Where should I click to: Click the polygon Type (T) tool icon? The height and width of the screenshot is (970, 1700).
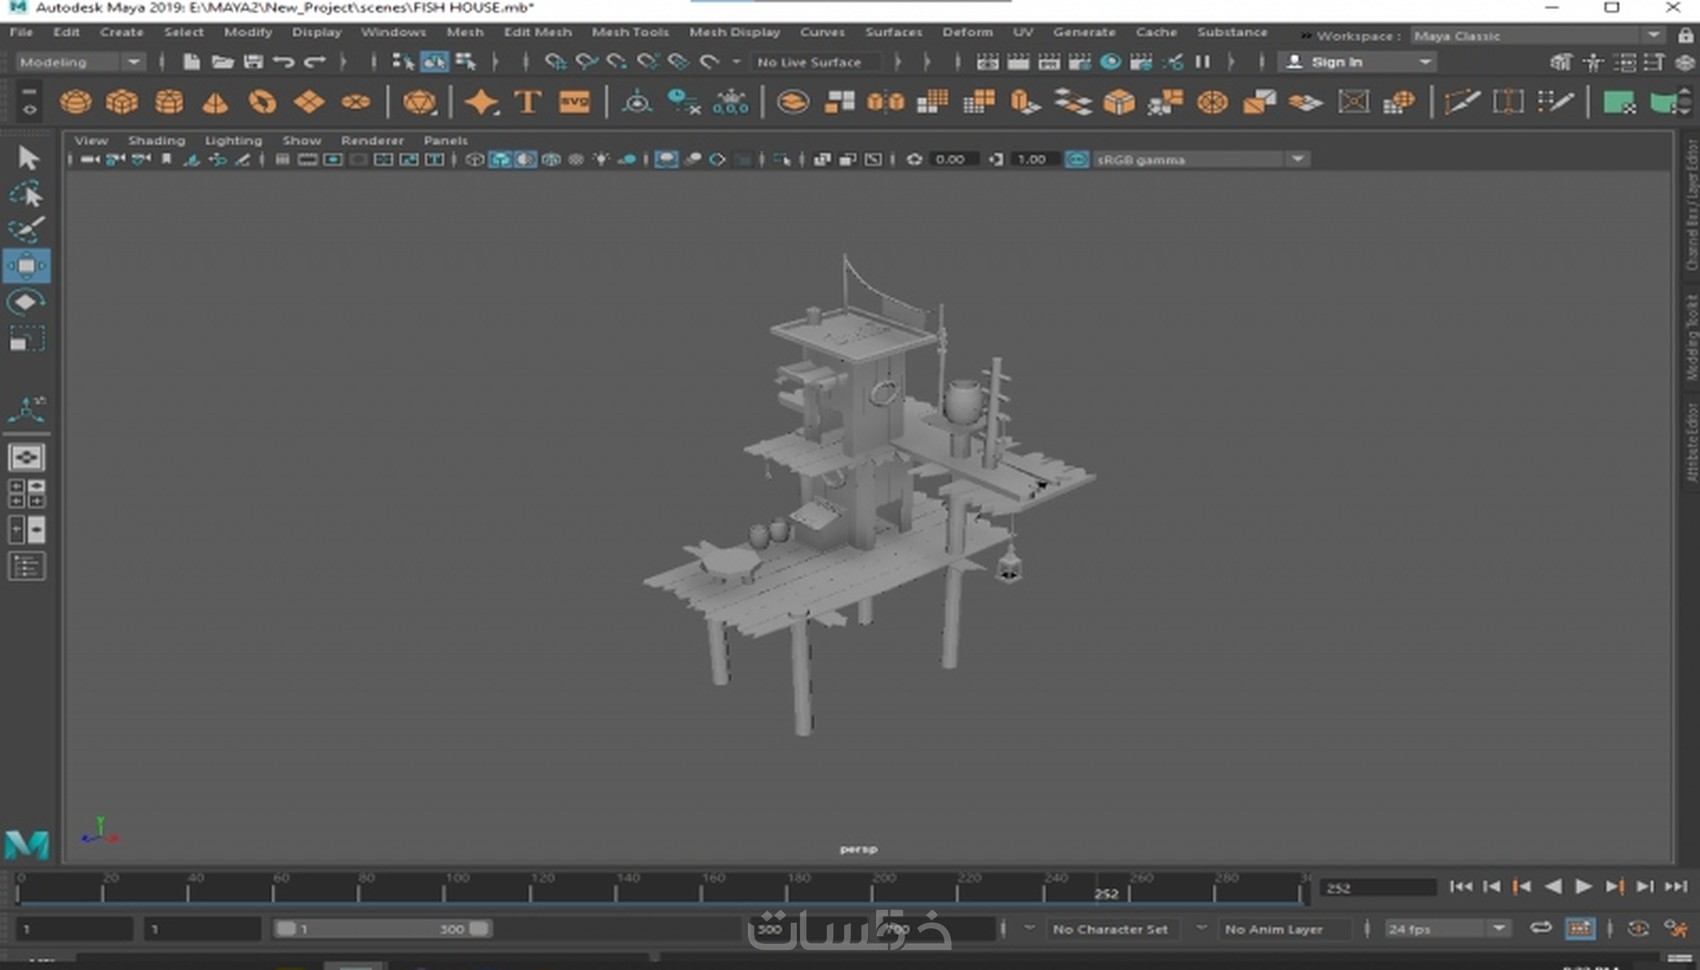[527, 102]
